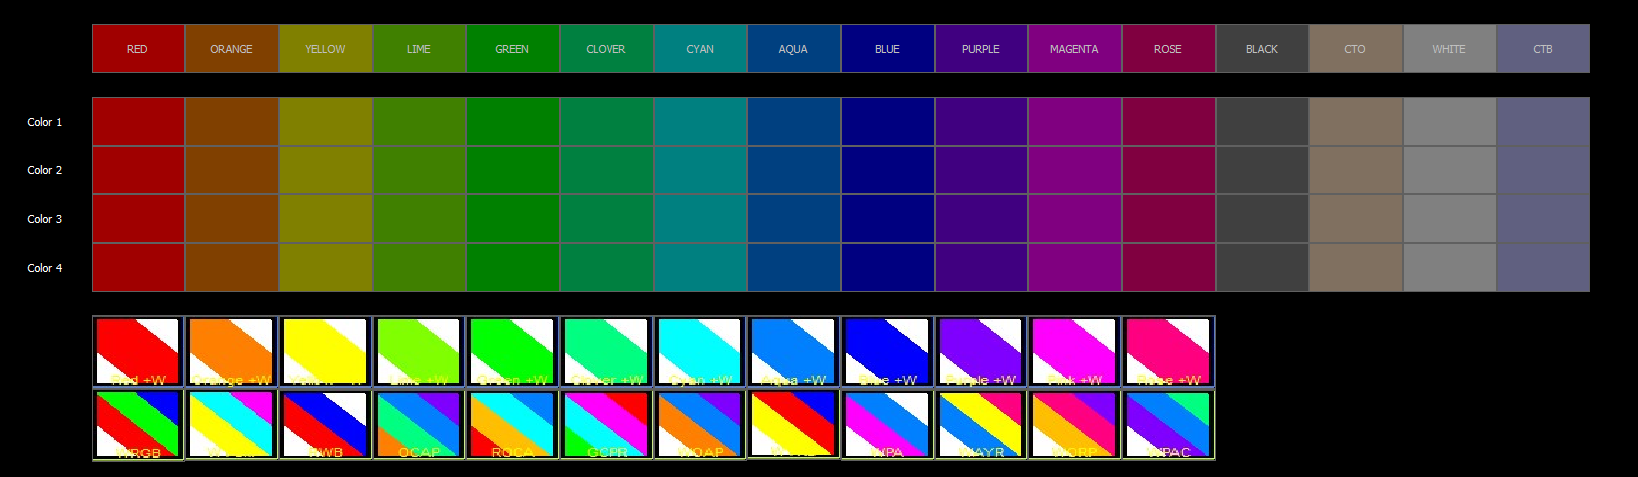The height and width of the screenshot is (477, 1638).
Task: Click the WRGB multi-color preset
Action: click(138, 424)
